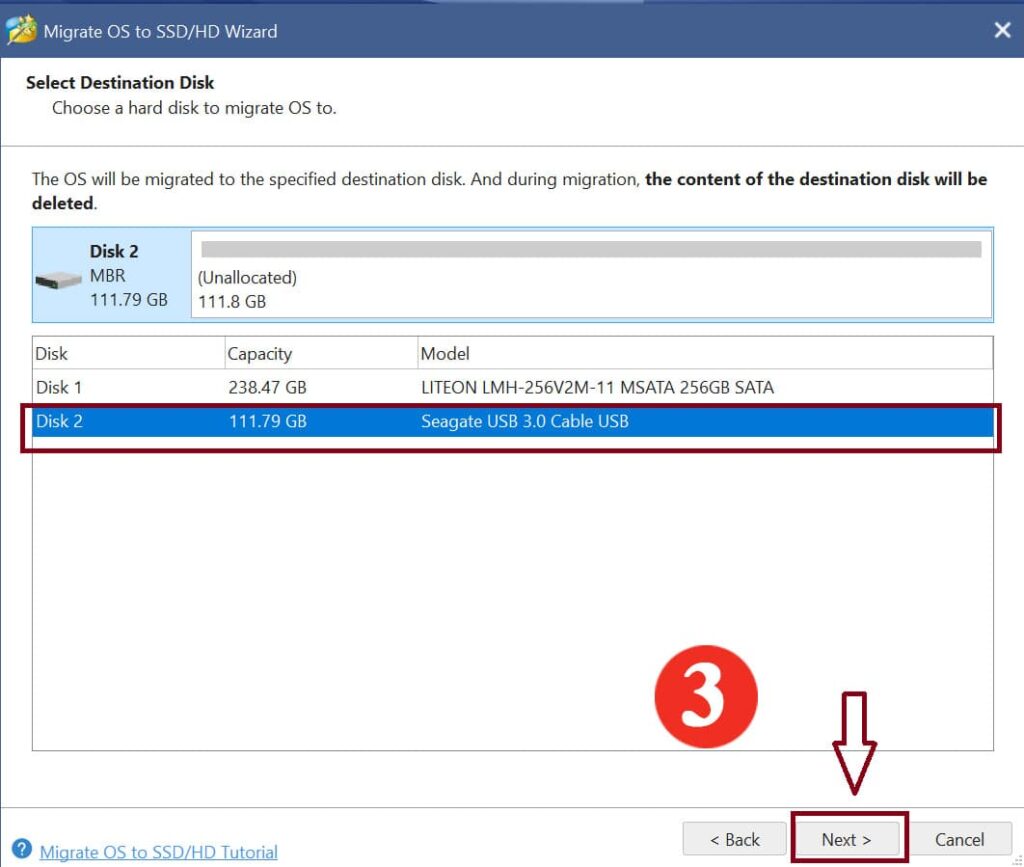This screenshot has width=1024, height=867.
Task: Click the LITEON LMH-256V2M model cell
Action: coord(596,387)
